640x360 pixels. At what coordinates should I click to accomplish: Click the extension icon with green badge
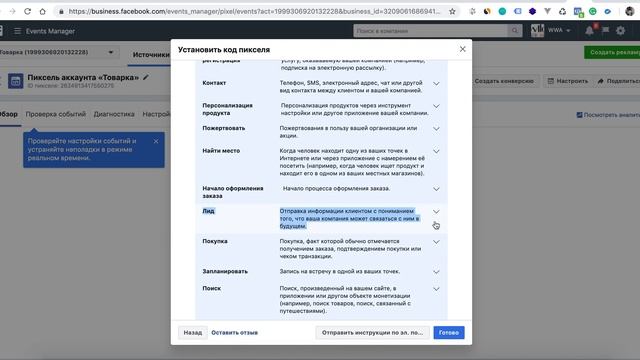tap(578, 12)
